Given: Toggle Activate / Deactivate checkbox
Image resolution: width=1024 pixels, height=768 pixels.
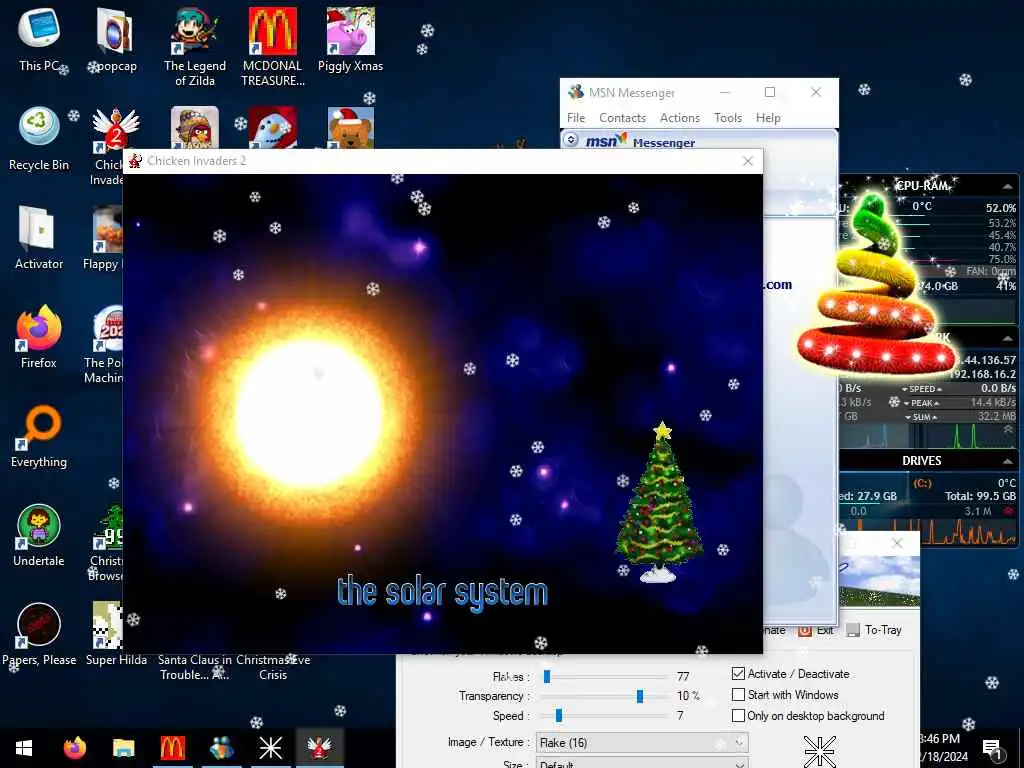Looking at the screenshot, I should click(x=738, y=673).
